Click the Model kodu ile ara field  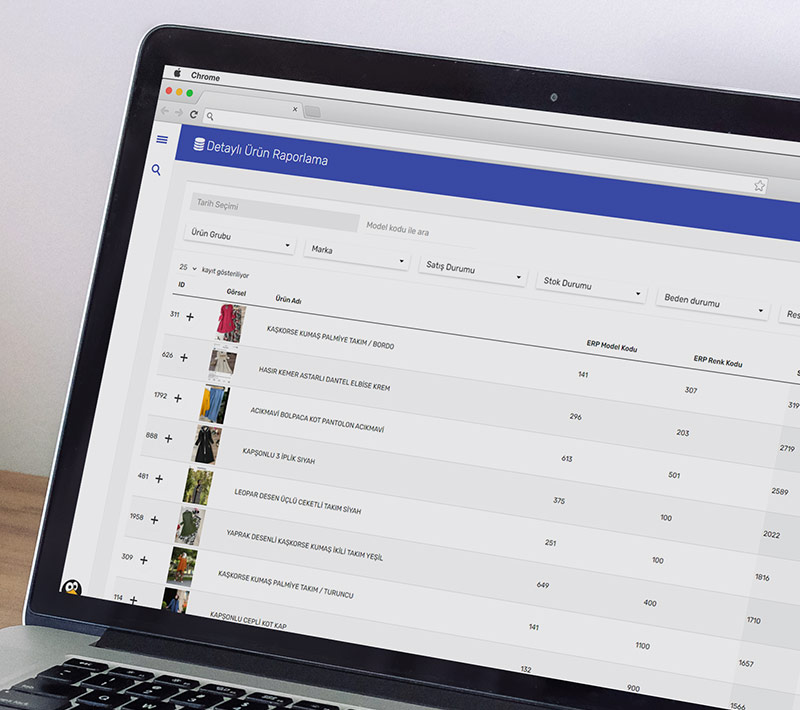397,229
